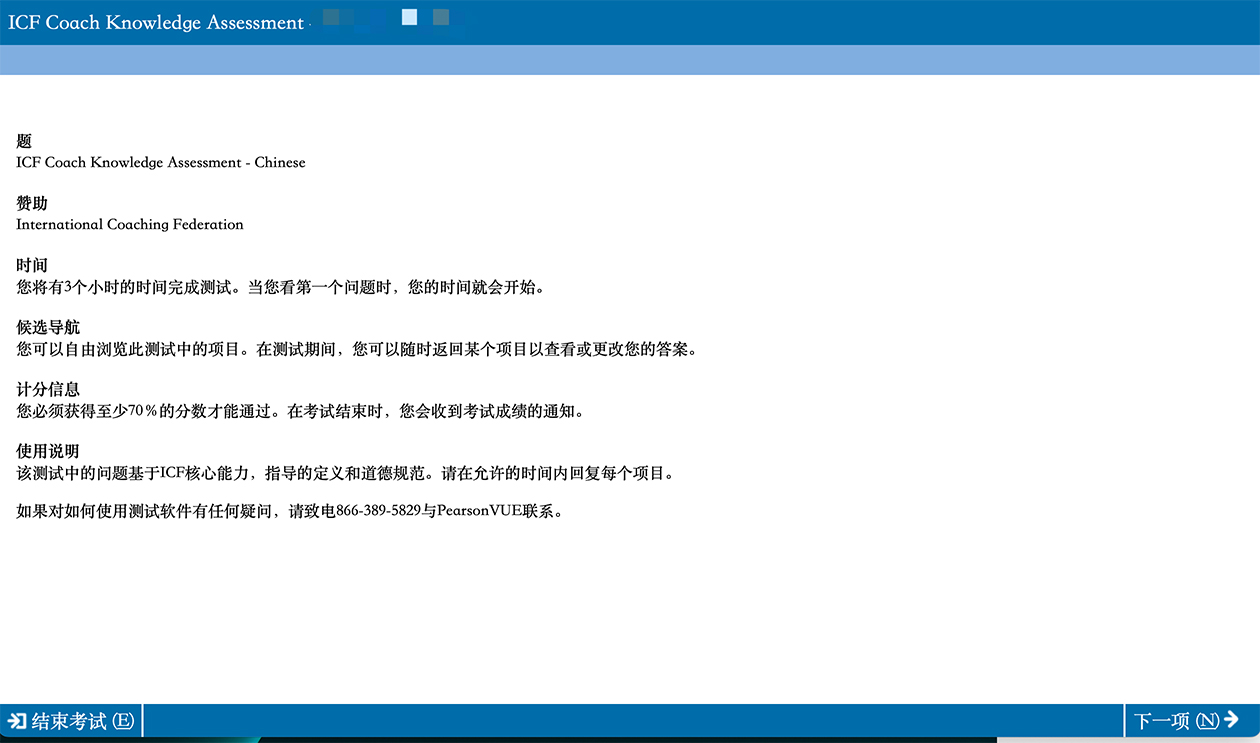Click the ICF核心能力 instructions sentence
The height and width of the screenshot is (743, 1260).
pyautogui.click(x=346, y=473)
